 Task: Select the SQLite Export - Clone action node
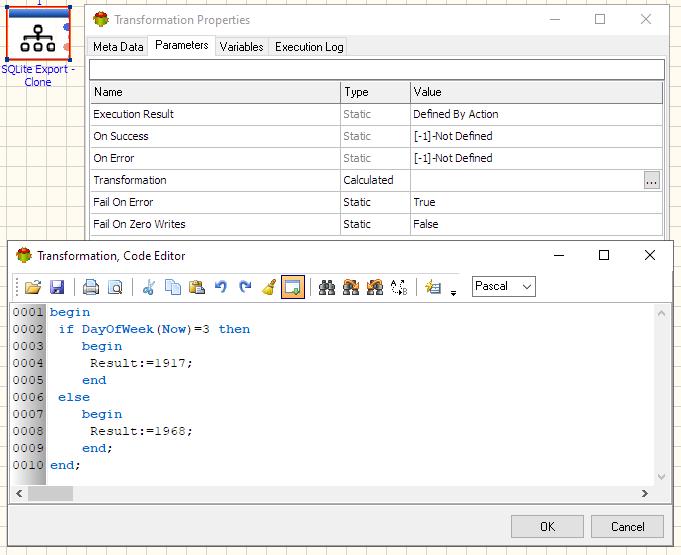pyautogui.click(x=38, y=33)
